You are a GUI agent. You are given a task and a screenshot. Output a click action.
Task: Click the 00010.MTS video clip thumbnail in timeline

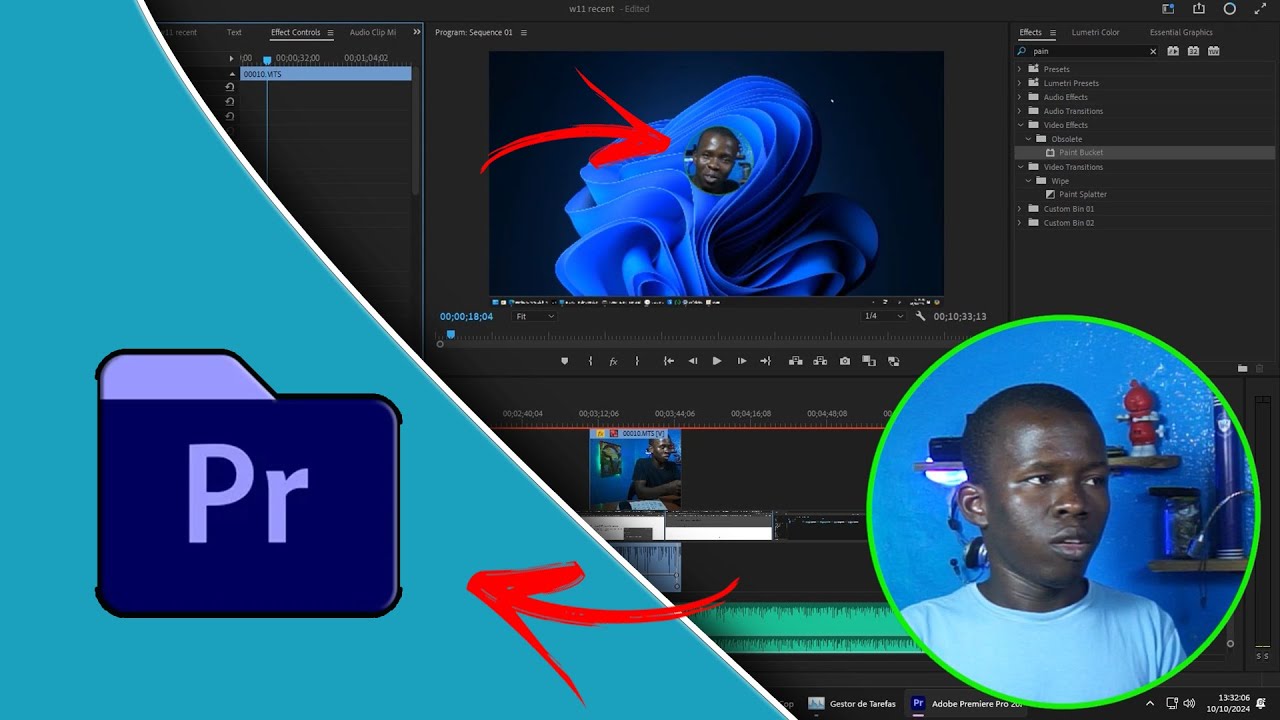click(x=635, y=470)
